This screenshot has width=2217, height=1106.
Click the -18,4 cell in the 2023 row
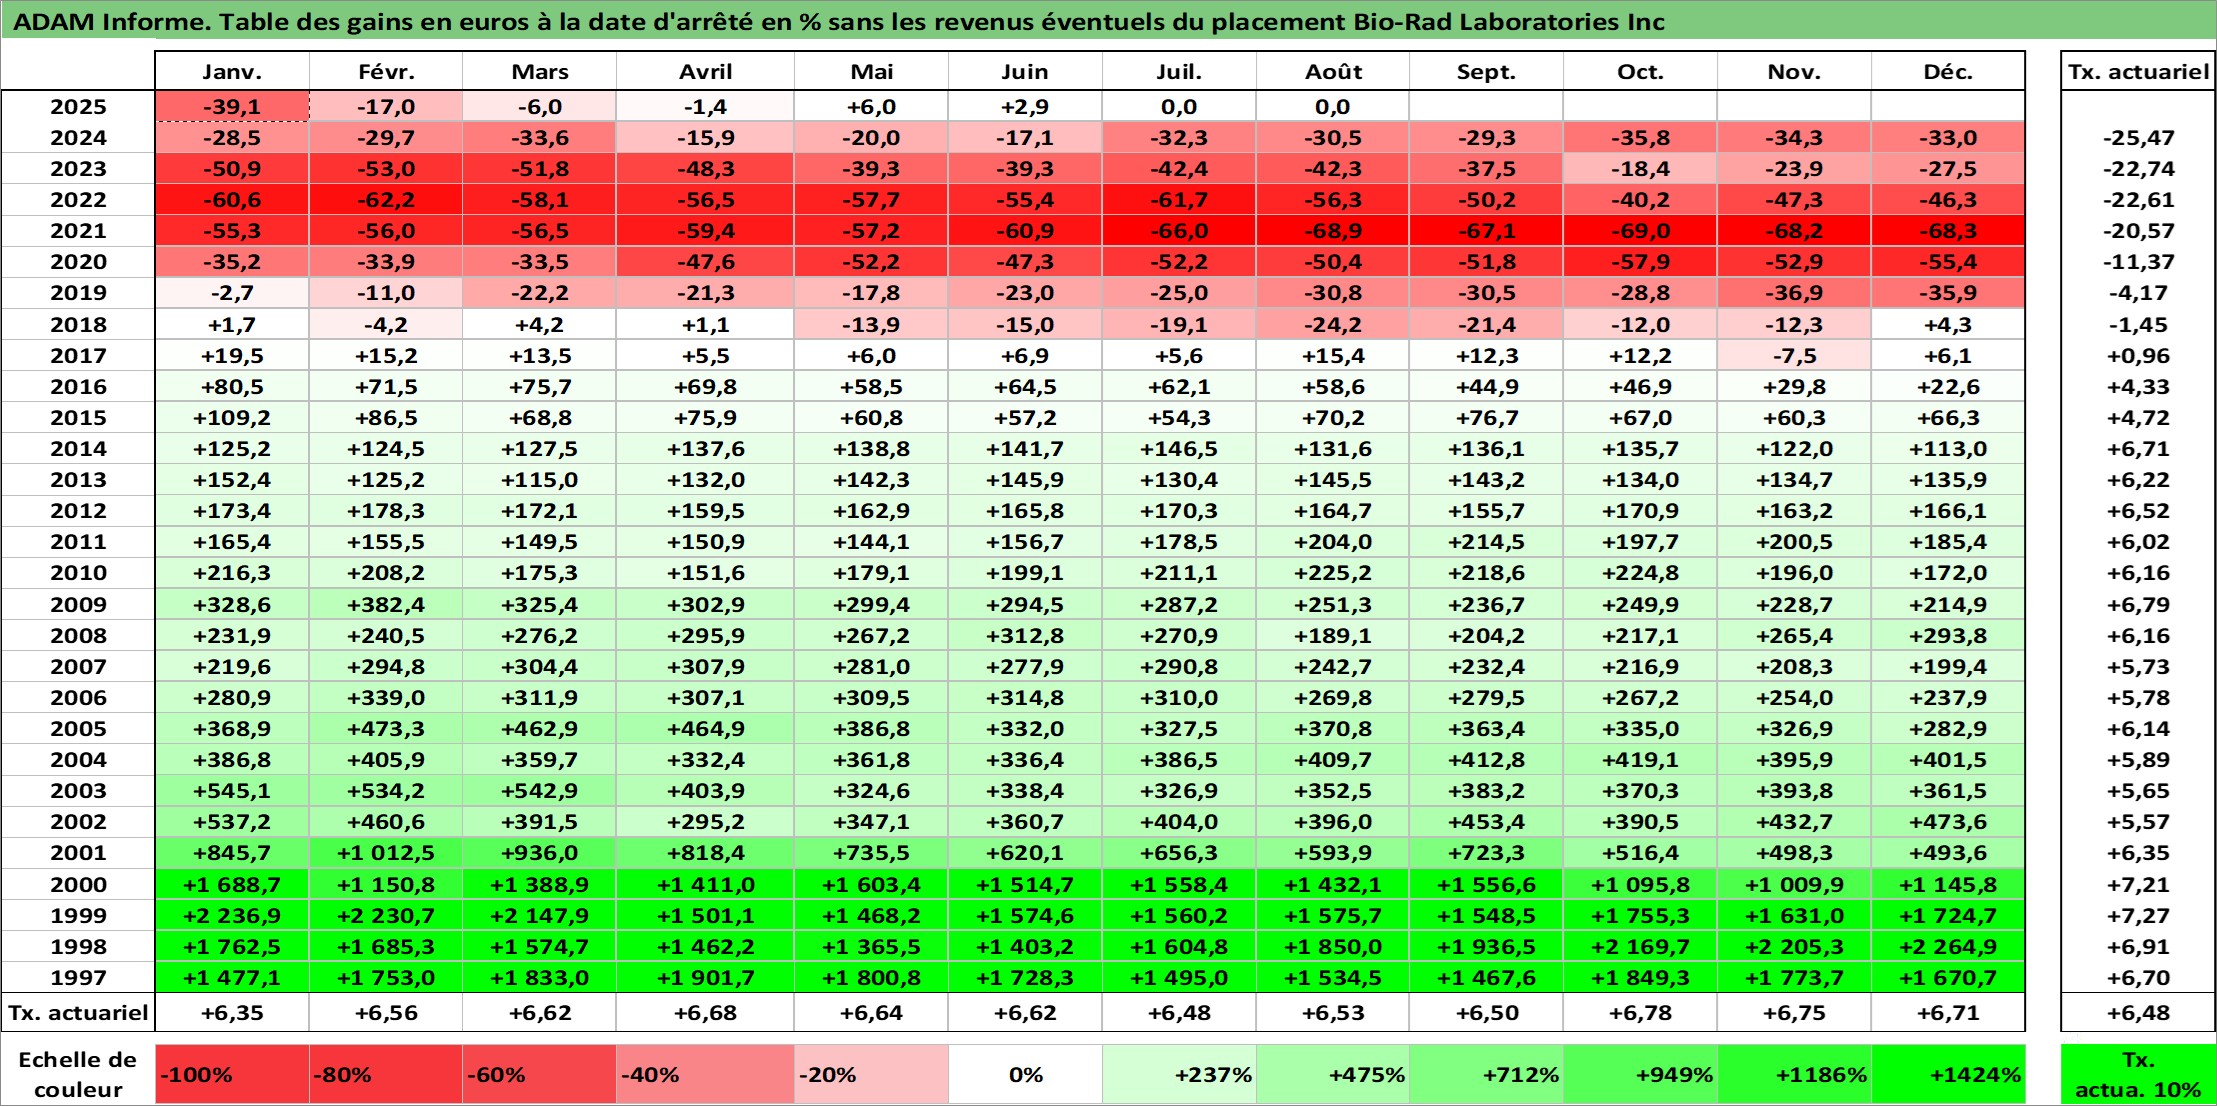(1640, 169)
